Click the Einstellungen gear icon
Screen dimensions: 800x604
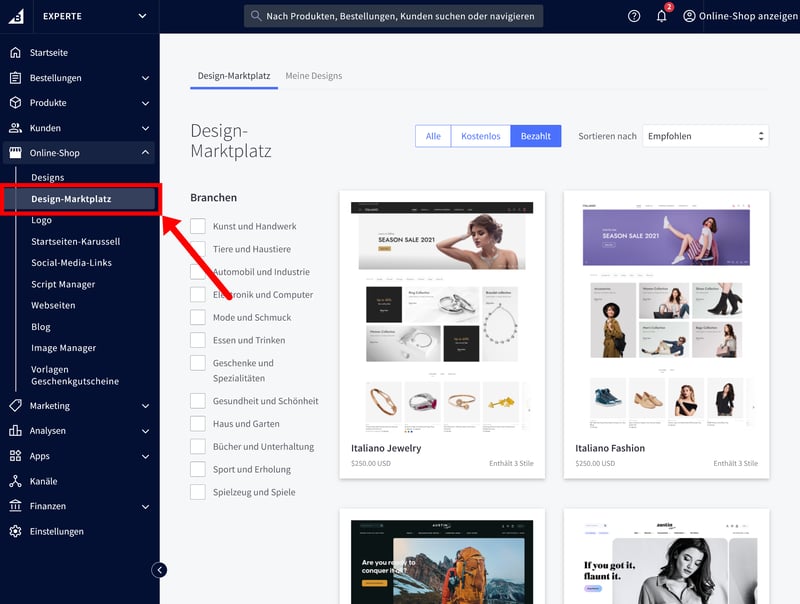[15, 531]
